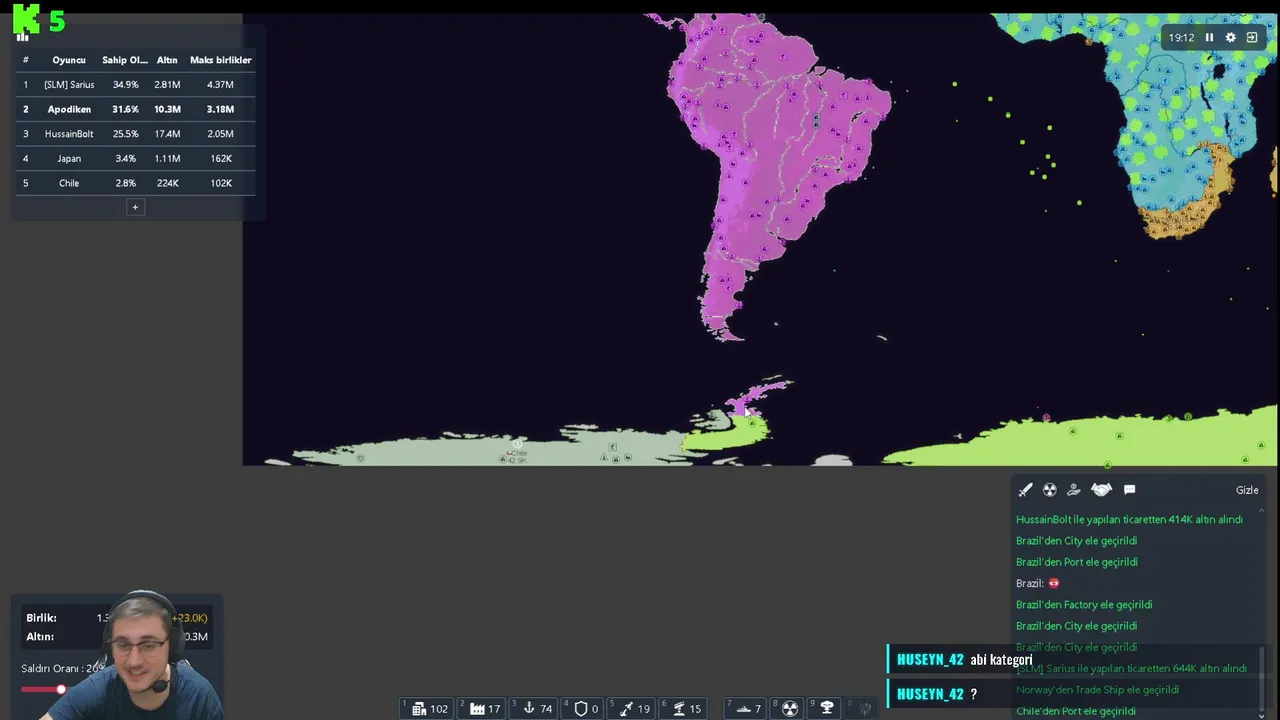The height and width of the screenshot is (720, 1280).
Task: Toggle the chat bubble events filter
Action: pyautogui.click(x=1129, y=490)
